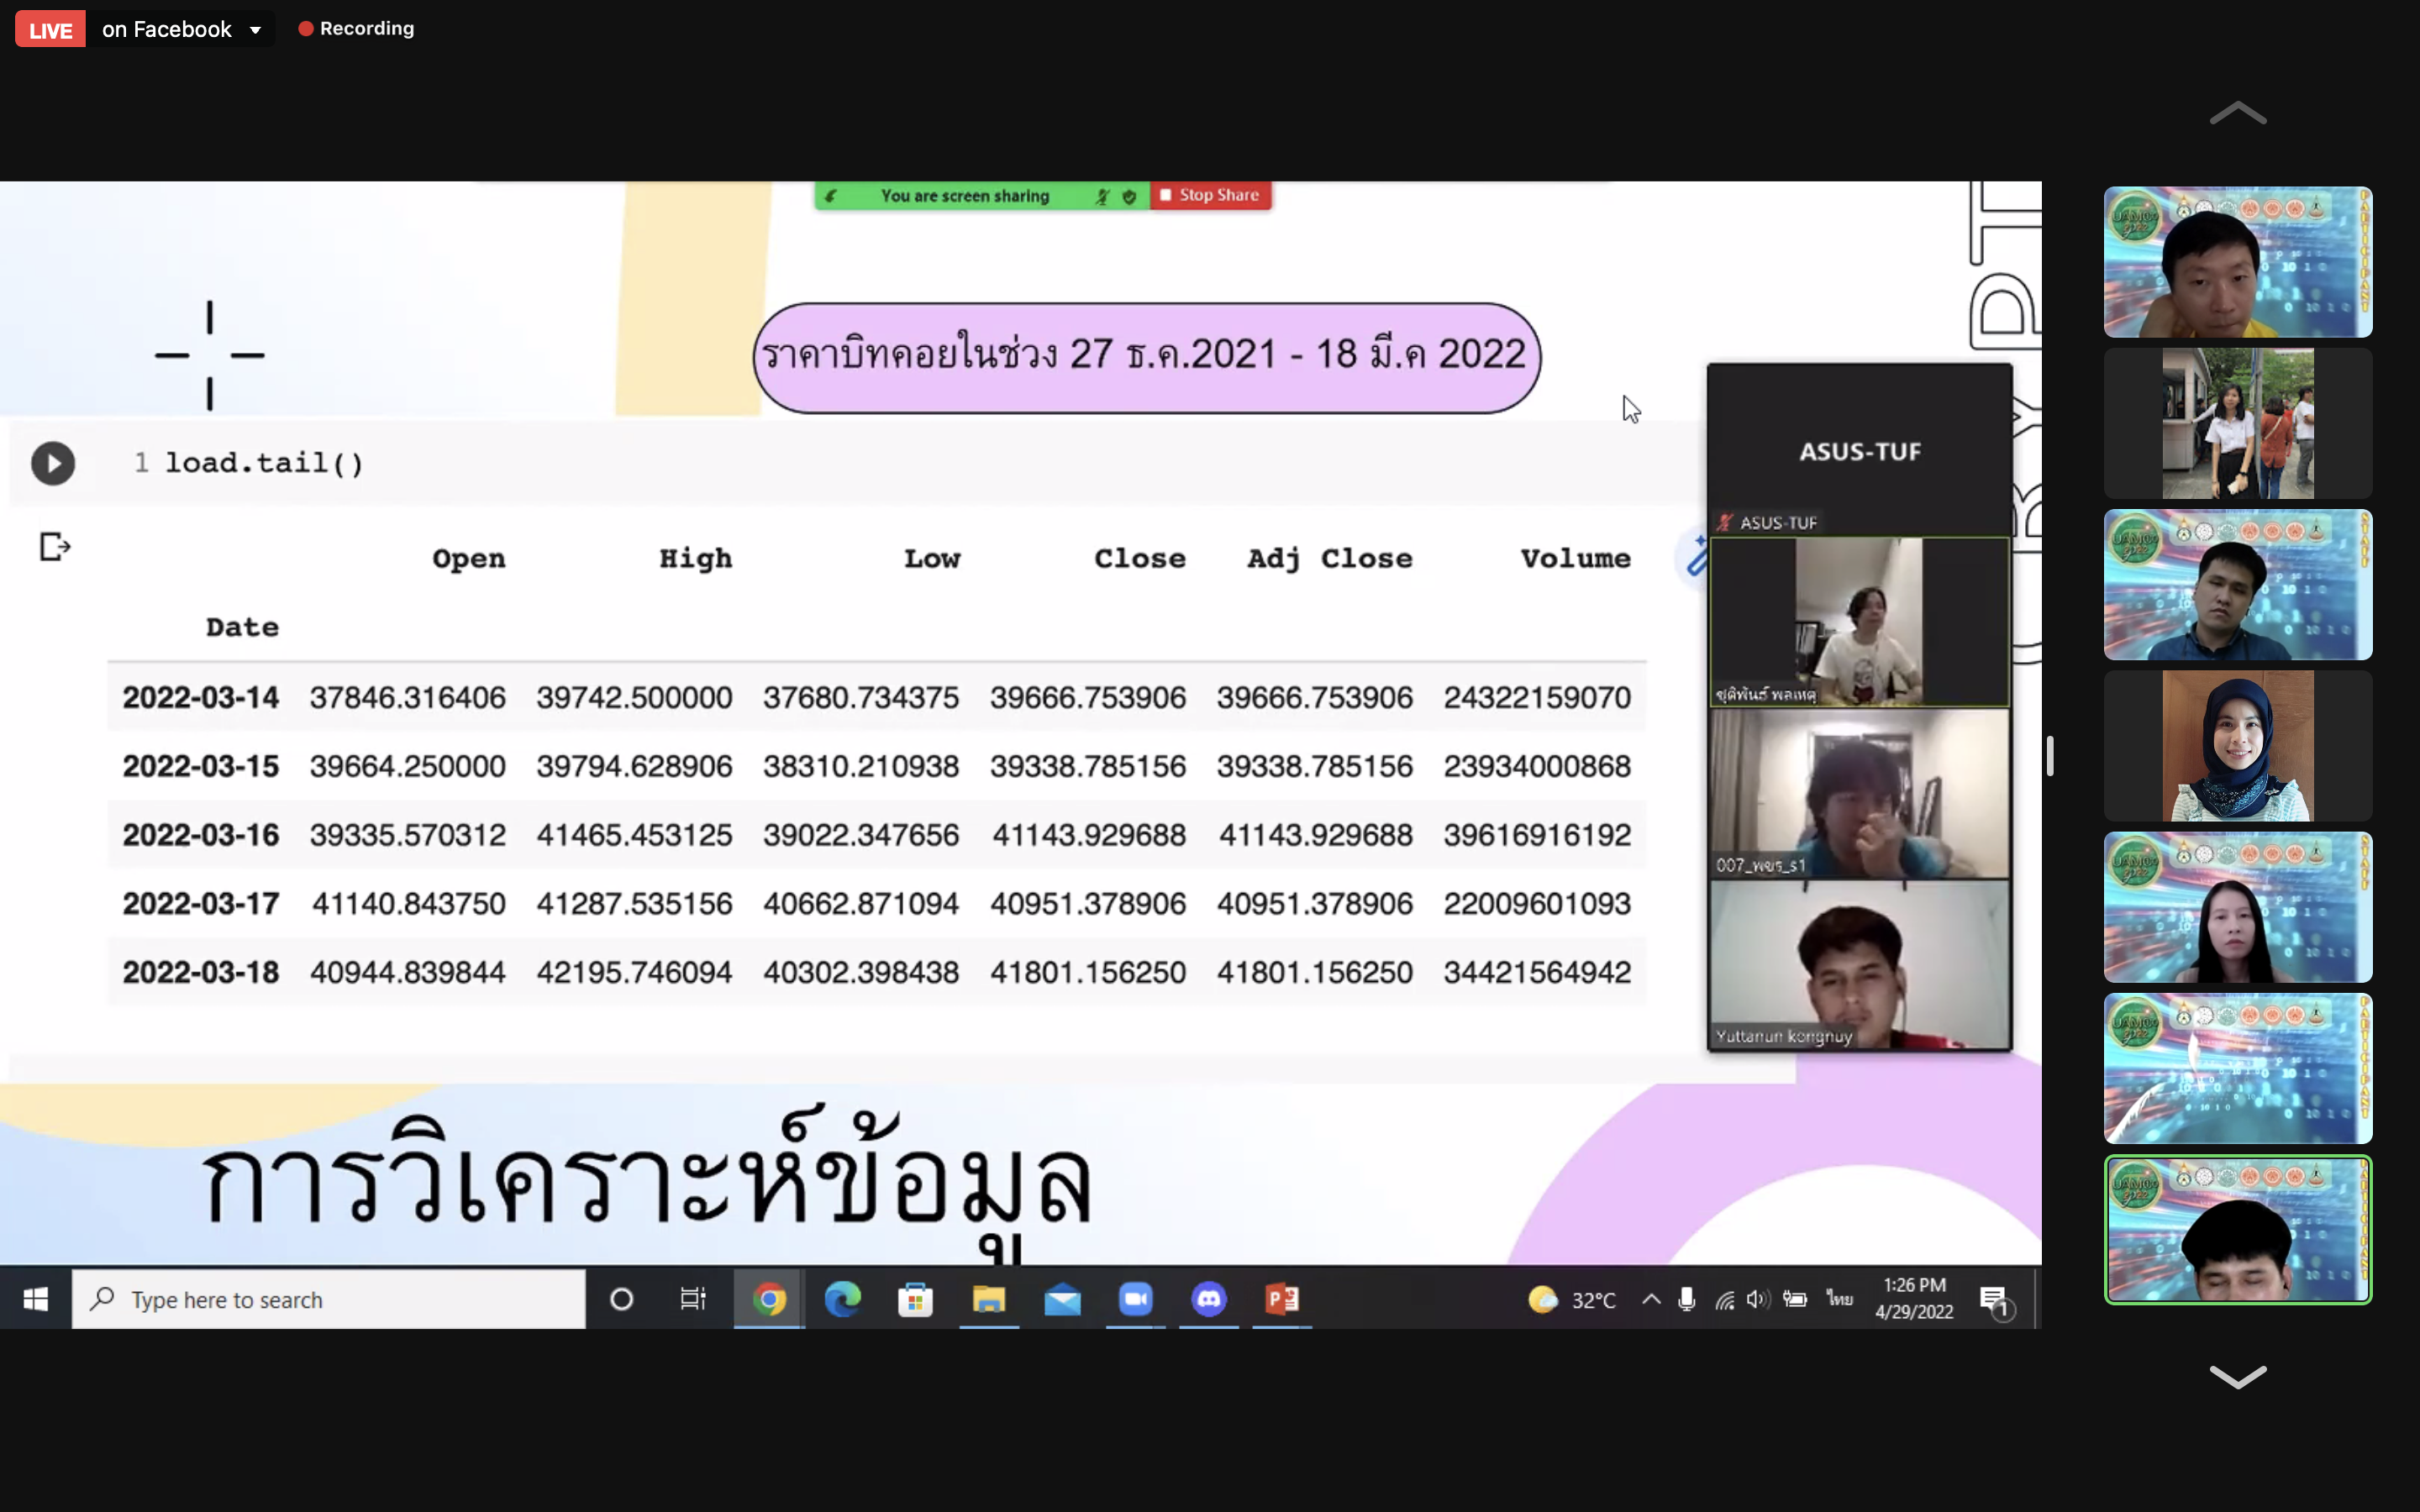Open PowerPoint from taskbar
Screen dimensions: 2420x1512
click(x=1282, y=1299)
